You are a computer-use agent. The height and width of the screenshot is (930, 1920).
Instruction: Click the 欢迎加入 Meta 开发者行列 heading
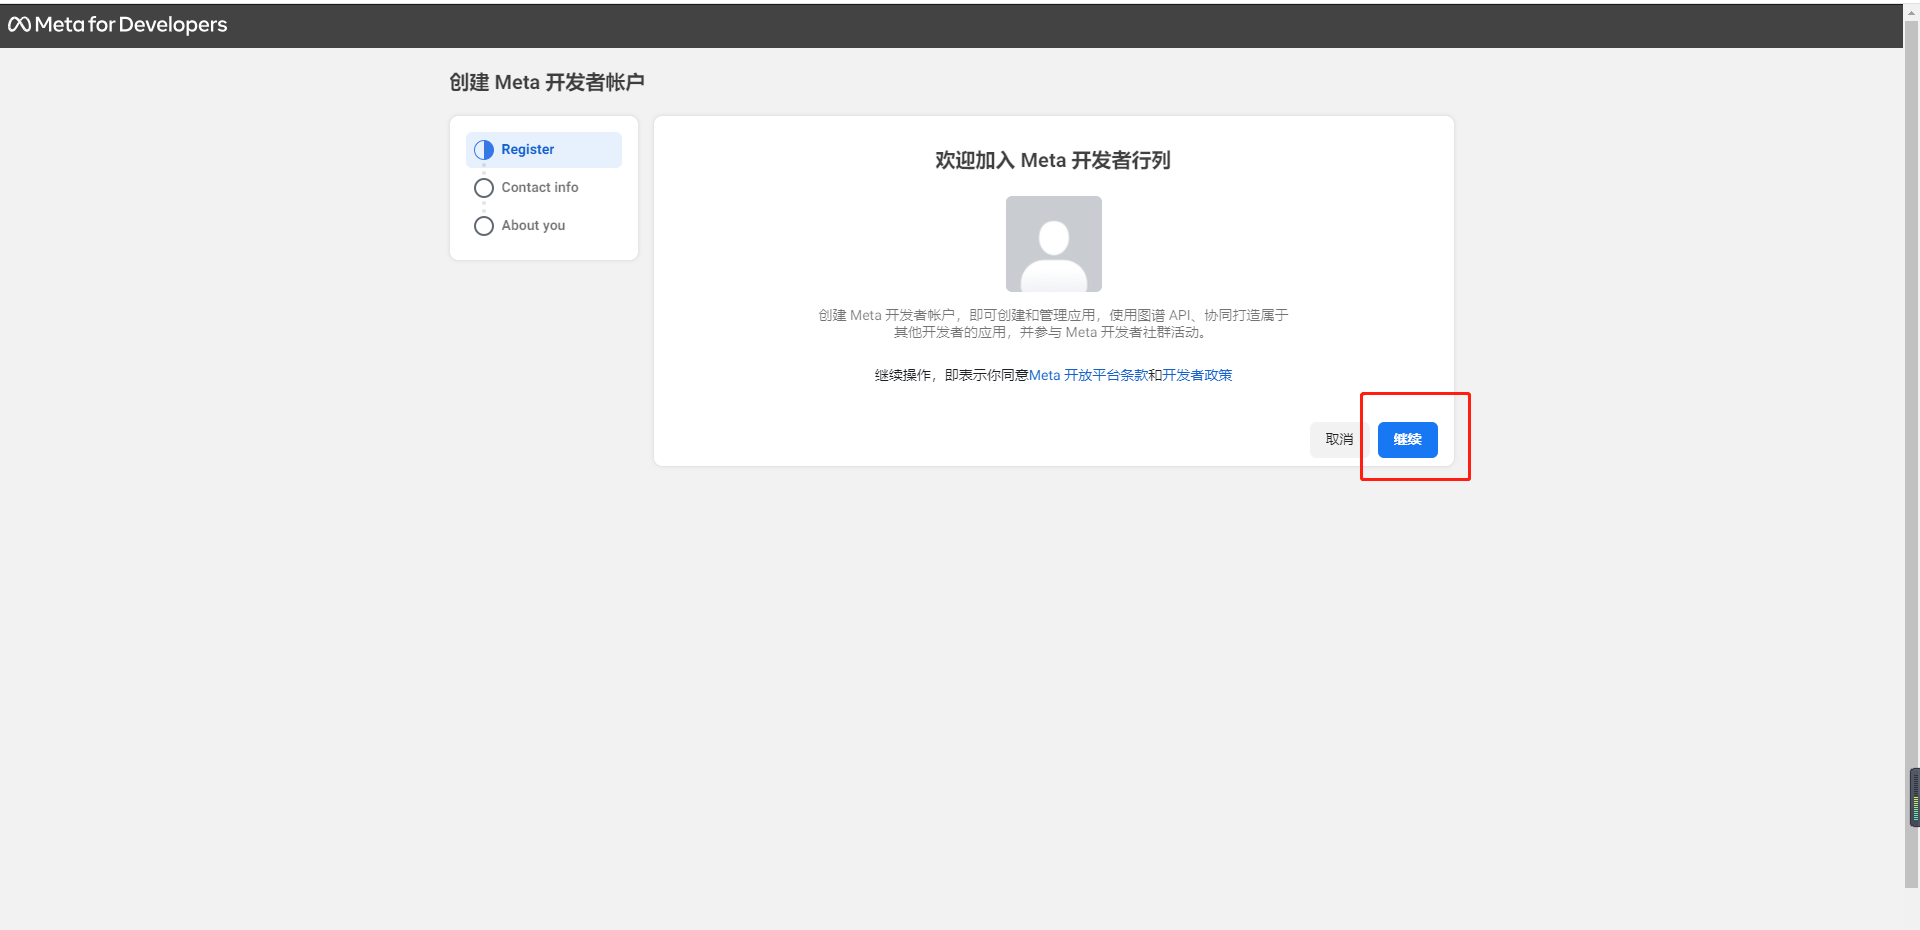pos(1053,160)
